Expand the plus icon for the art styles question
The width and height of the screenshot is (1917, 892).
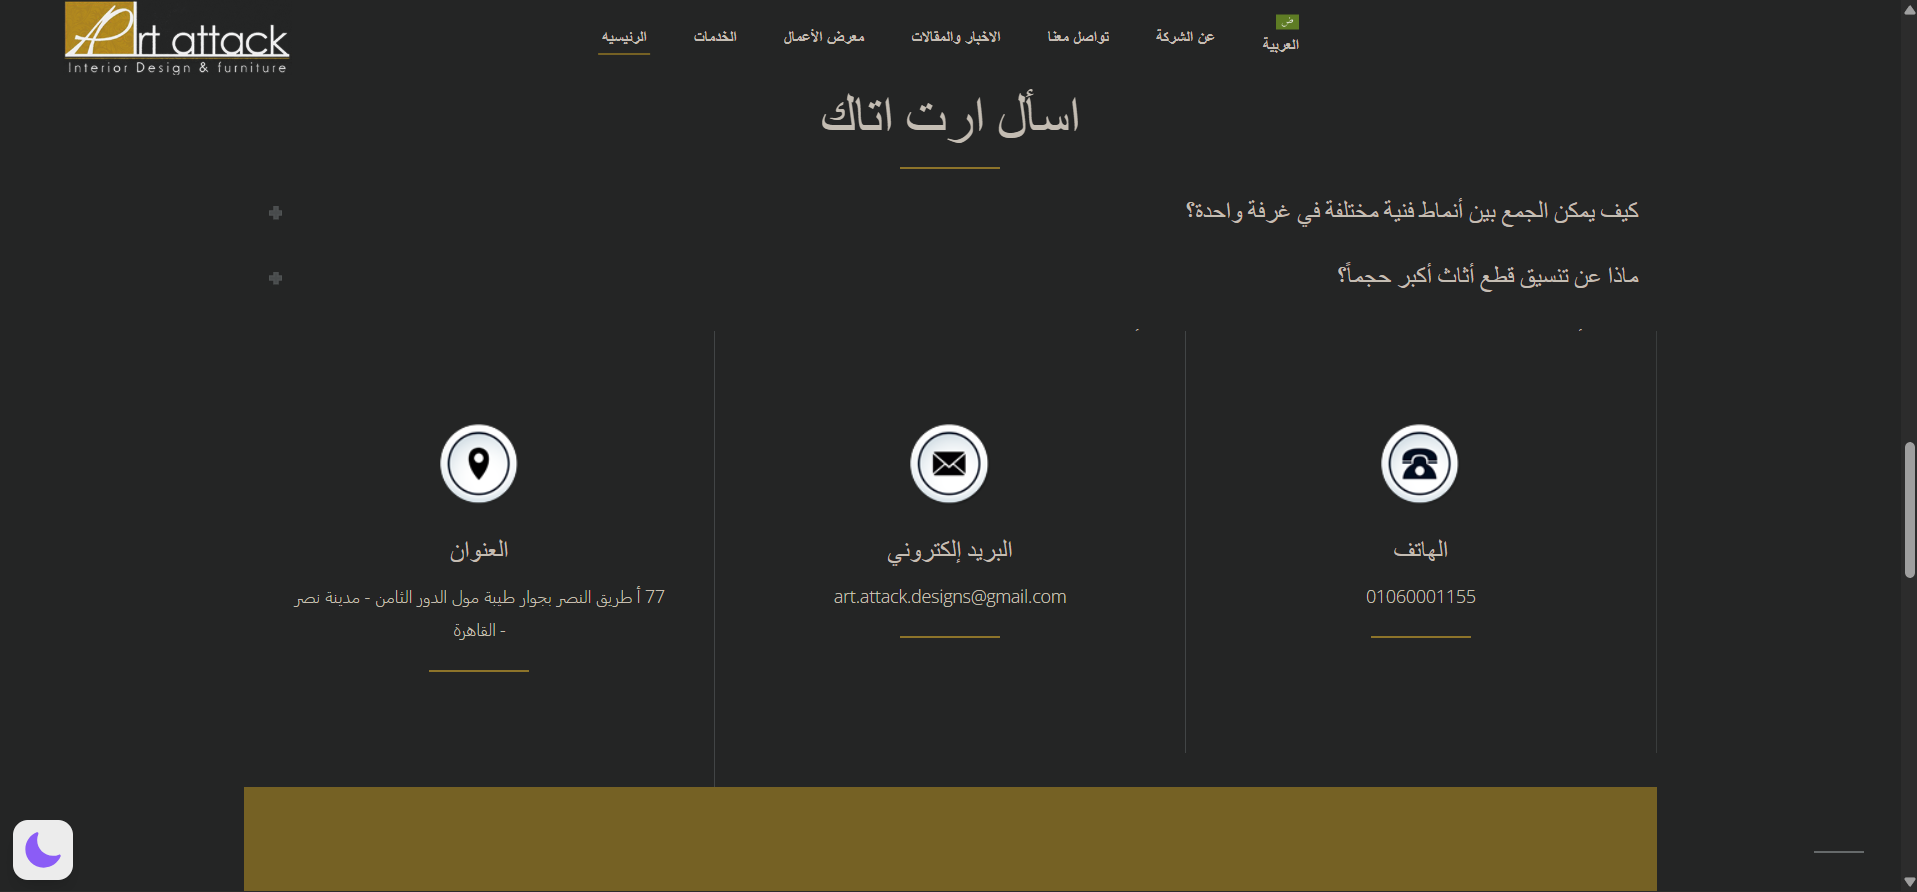275,213
